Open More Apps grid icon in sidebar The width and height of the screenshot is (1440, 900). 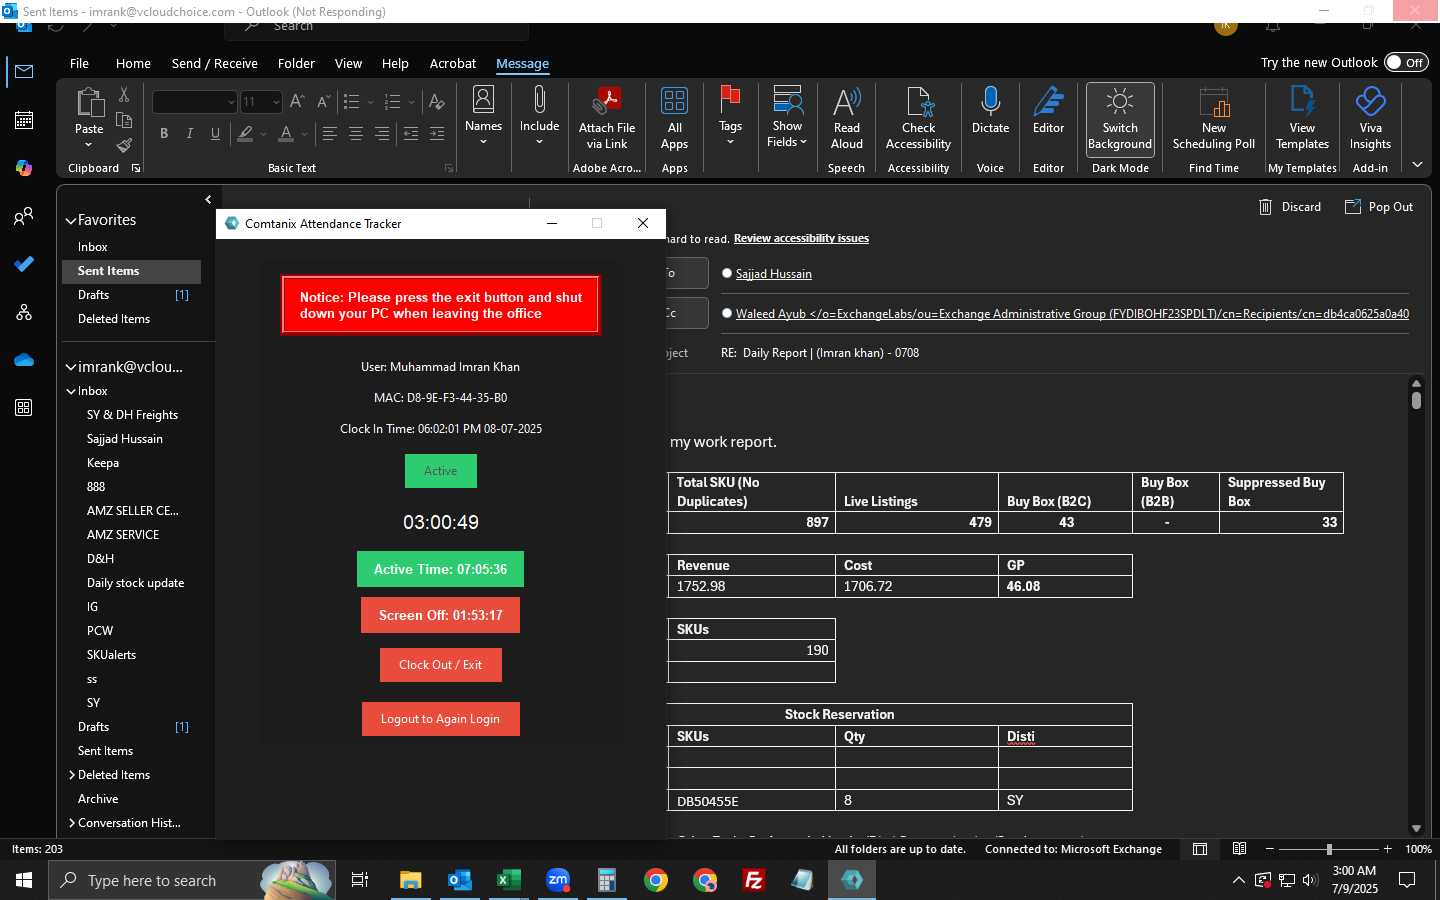point(24,408)
